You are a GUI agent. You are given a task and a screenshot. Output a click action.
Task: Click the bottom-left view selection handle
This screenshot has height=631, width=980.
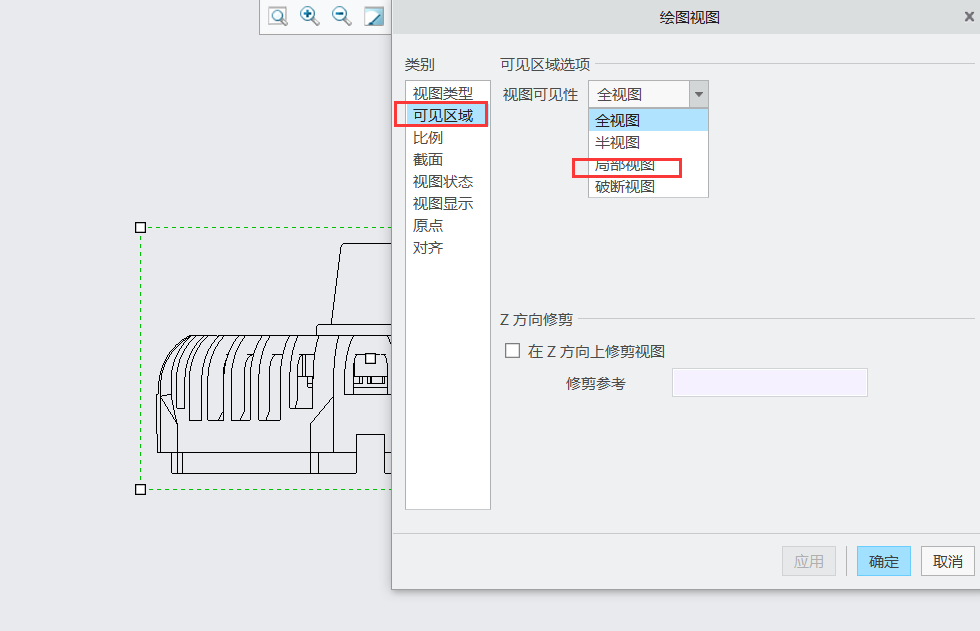[141, 489]
